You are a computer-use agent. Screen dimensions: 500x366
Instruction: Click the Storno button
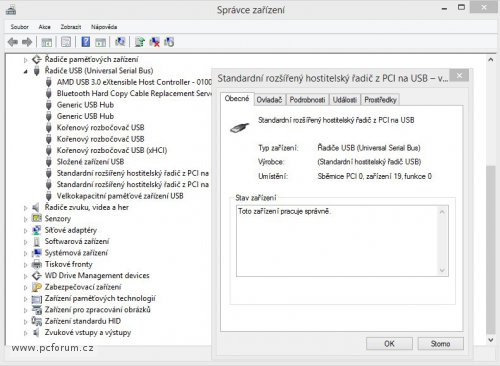[441, 344]
